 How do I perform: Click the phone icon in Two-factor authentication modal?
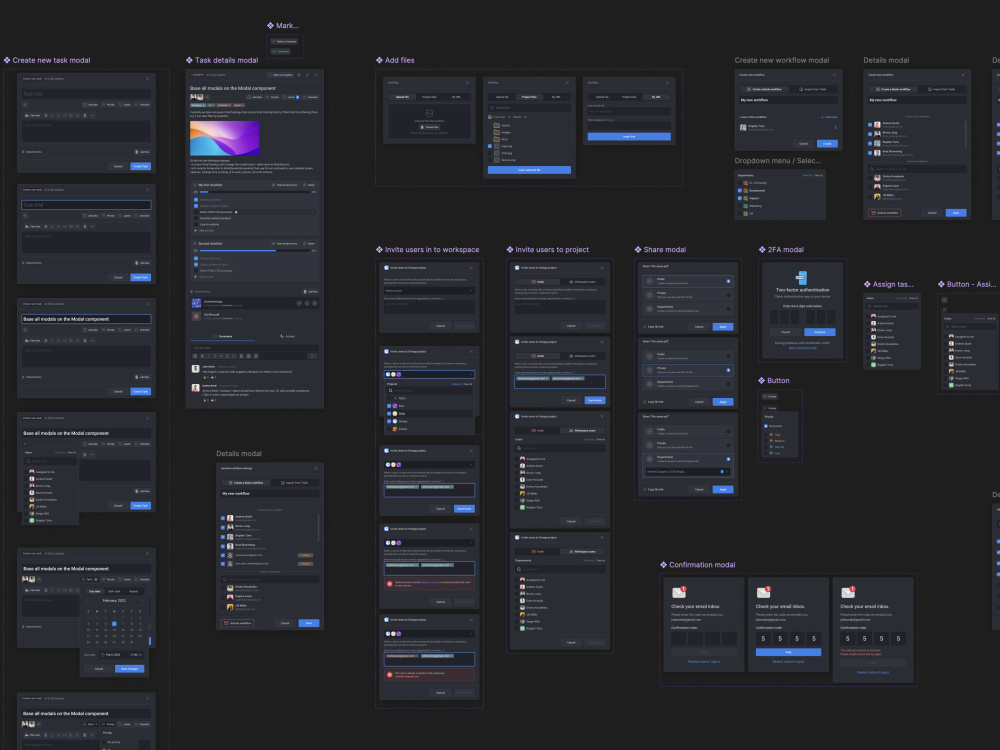pyautogui.click(x=801, y=278)
